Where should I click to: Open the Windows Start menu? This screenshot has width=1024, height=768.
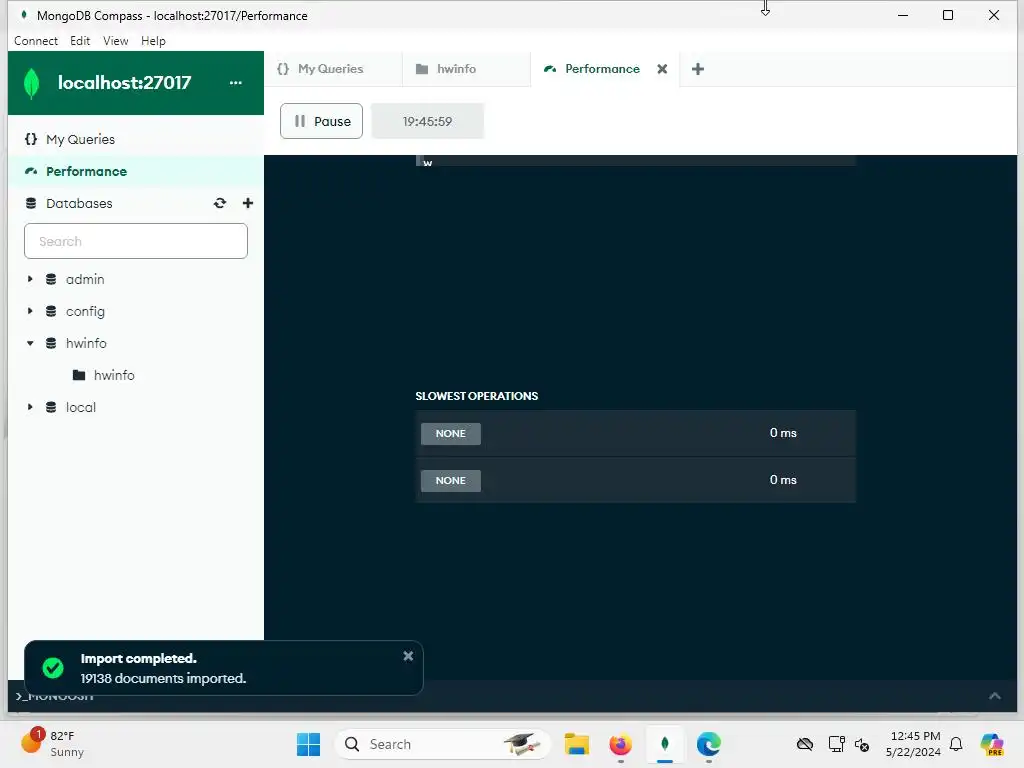pos(308,744)
